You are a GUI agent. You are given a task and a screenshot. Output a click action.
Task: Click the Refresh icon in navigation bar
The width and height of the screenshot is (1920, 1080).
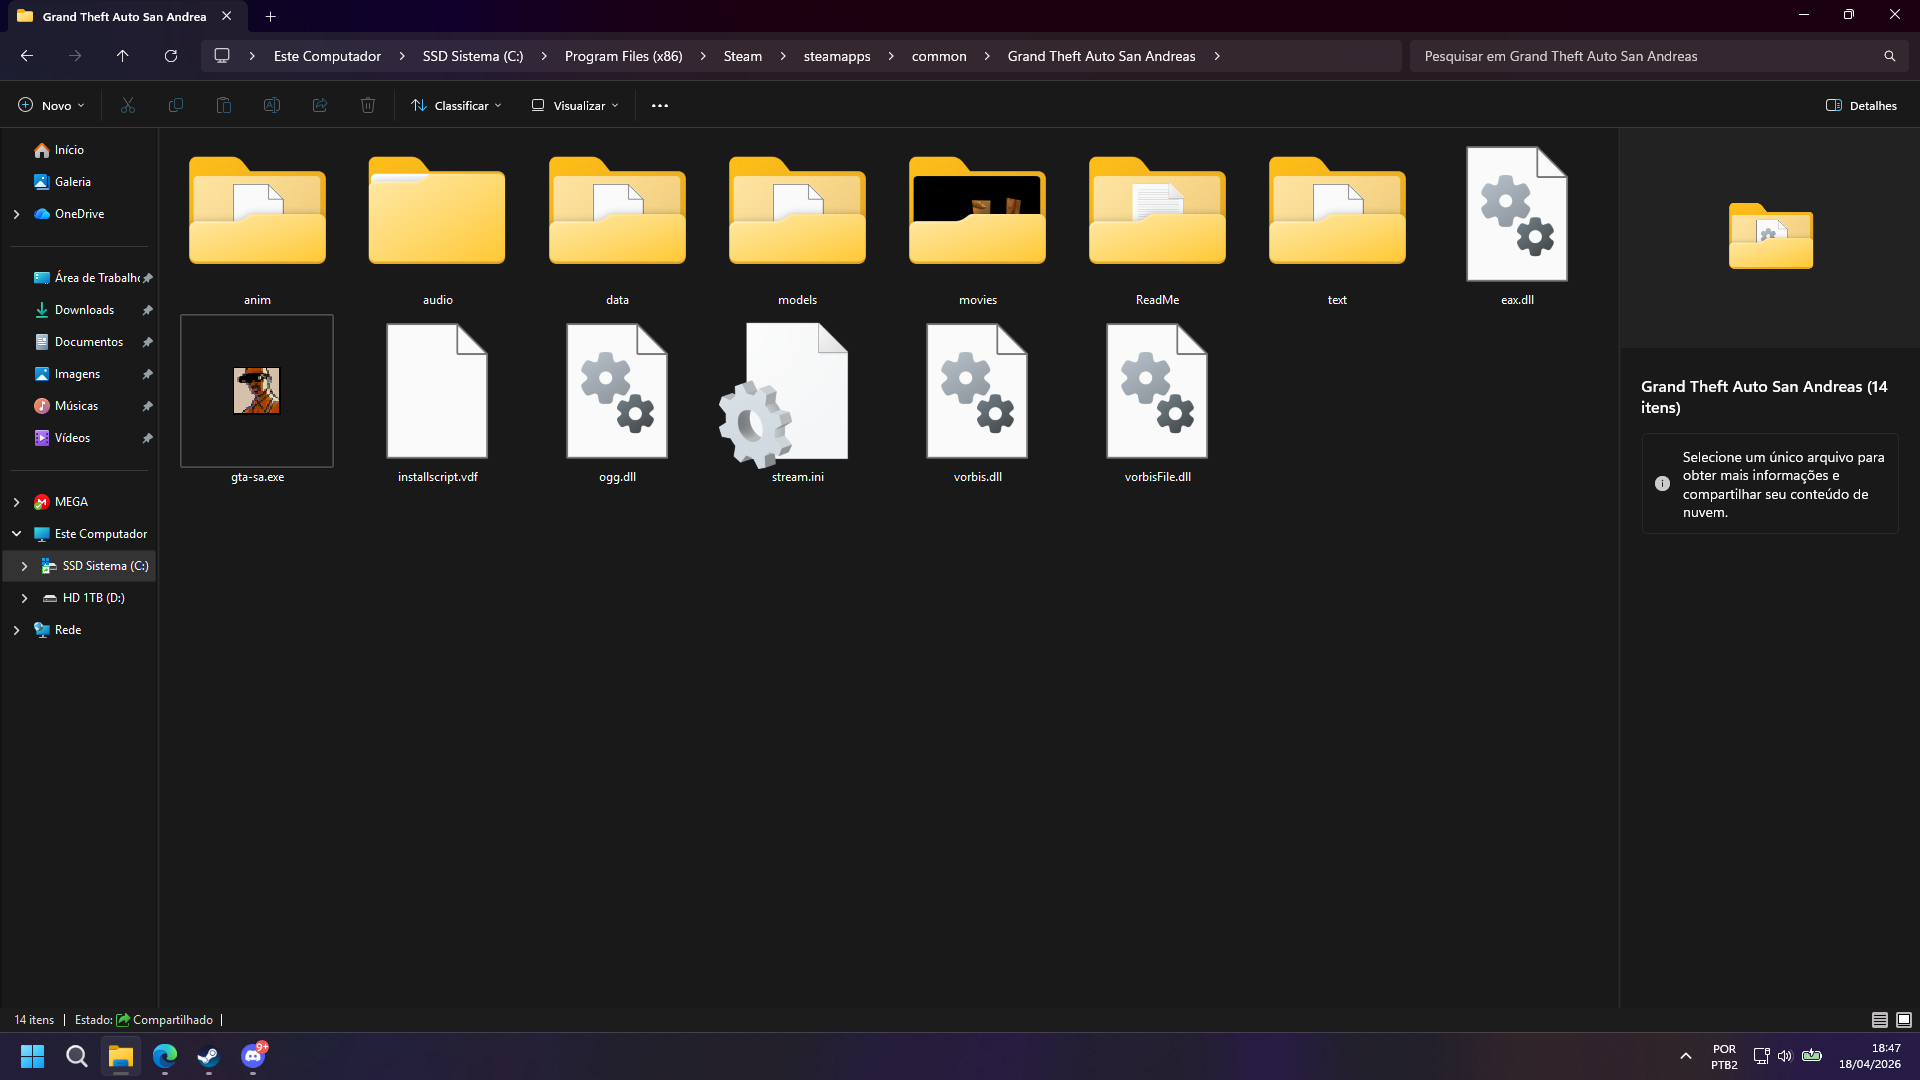[x=171, y=56]
